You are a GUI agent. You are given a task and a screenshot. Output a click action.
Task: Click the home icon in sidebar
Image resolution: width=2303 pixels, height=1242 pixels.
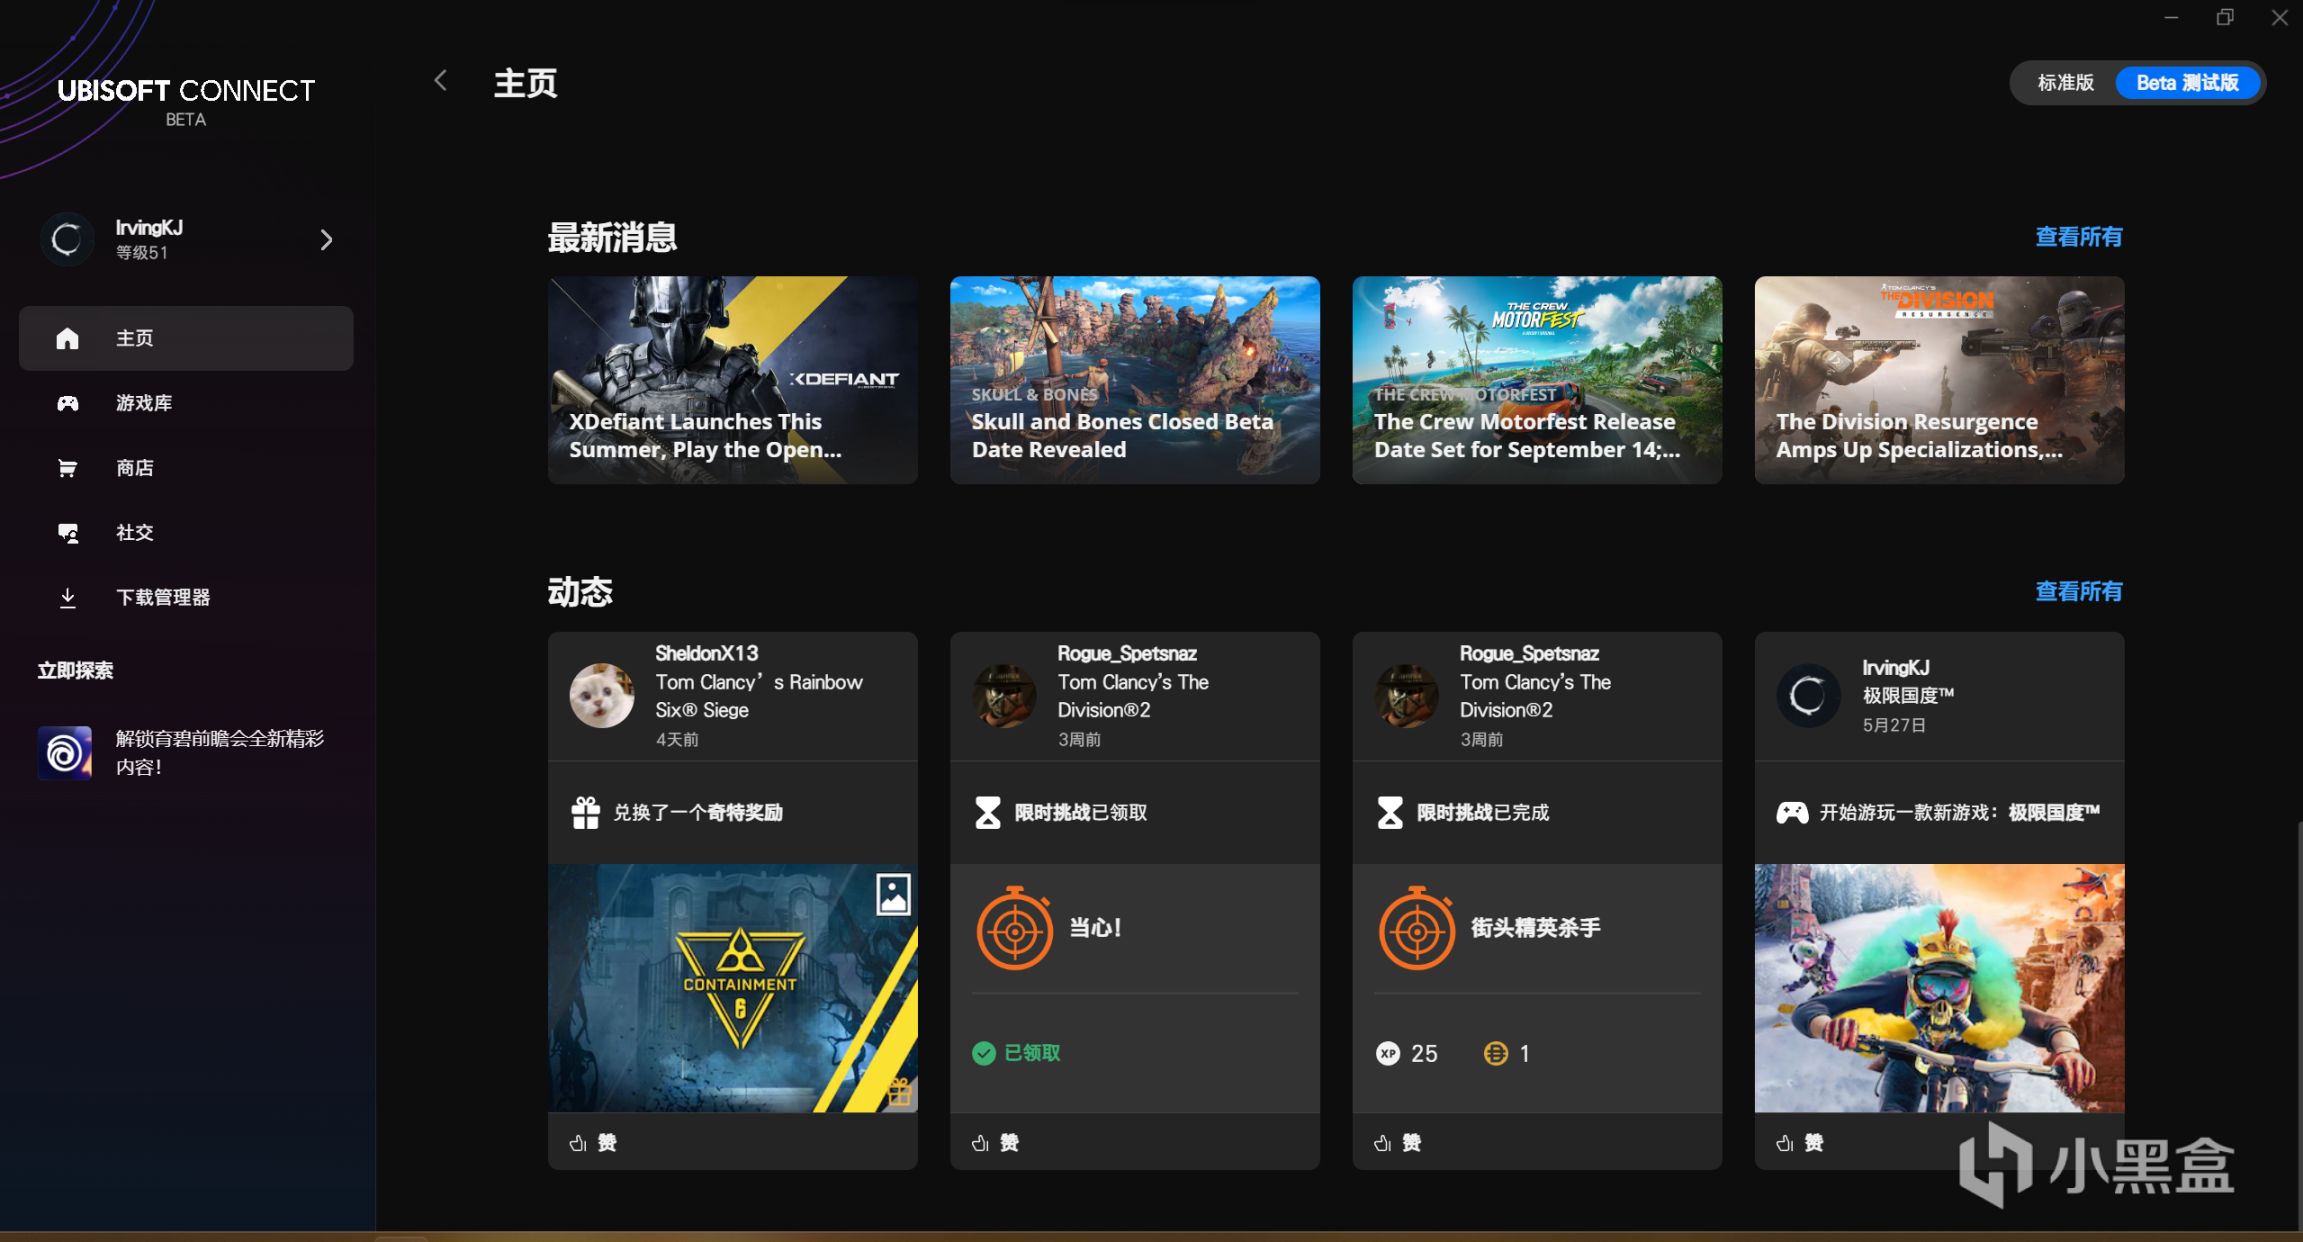pyautogui.click(x=67, y=339)
